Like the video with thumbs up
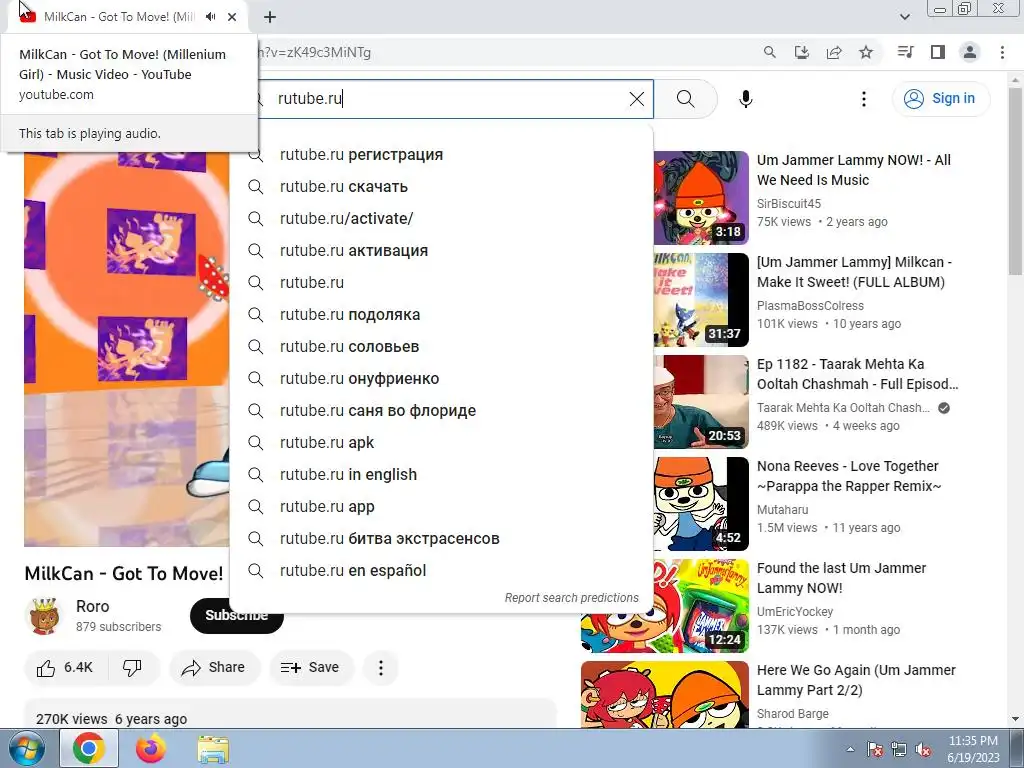The image size is (1024, 768). (65, 667)
